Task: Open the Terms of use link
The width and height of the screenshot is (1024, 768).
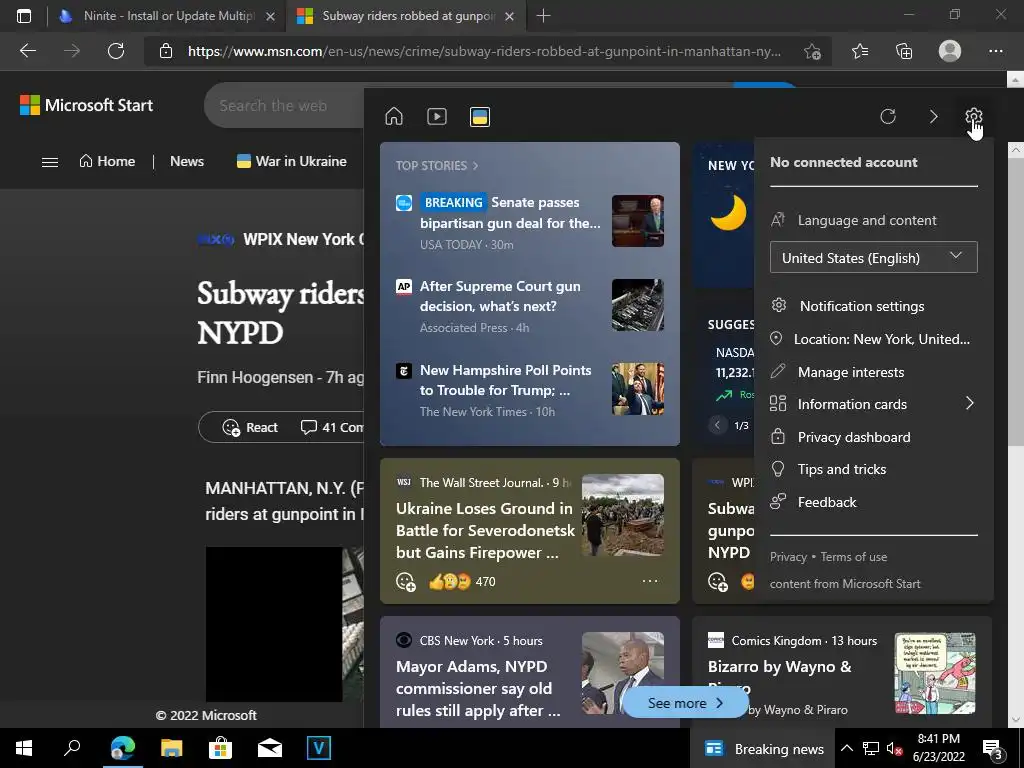Action: tap(854, 557)
